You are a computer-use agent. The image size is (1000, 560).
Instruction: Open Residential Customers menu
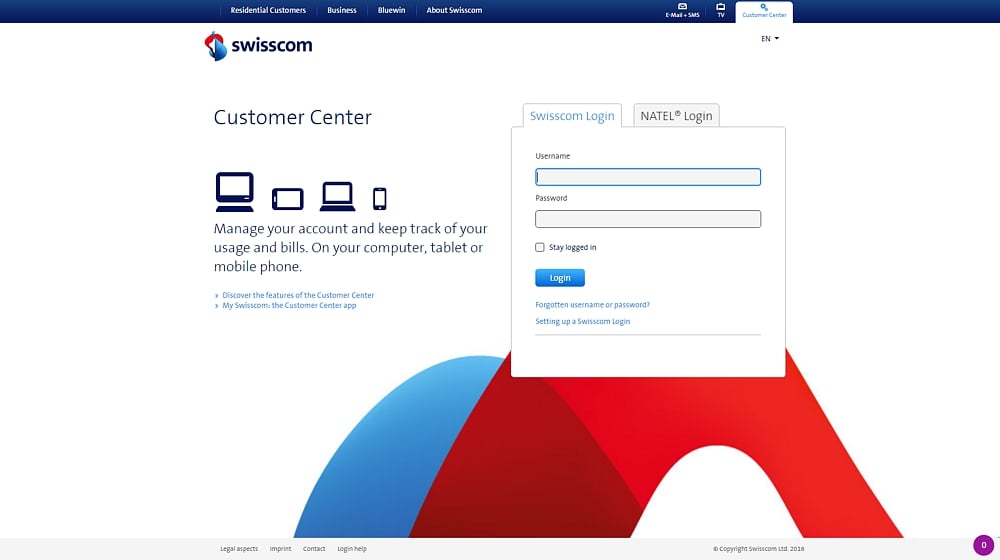click(x=268, y=10)
